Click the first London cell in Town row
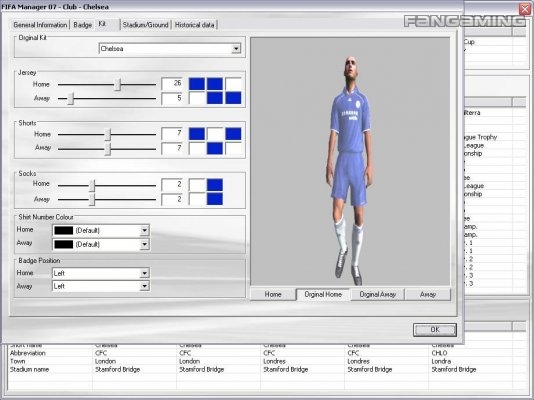534x400 pixels. tap(106, 361)
